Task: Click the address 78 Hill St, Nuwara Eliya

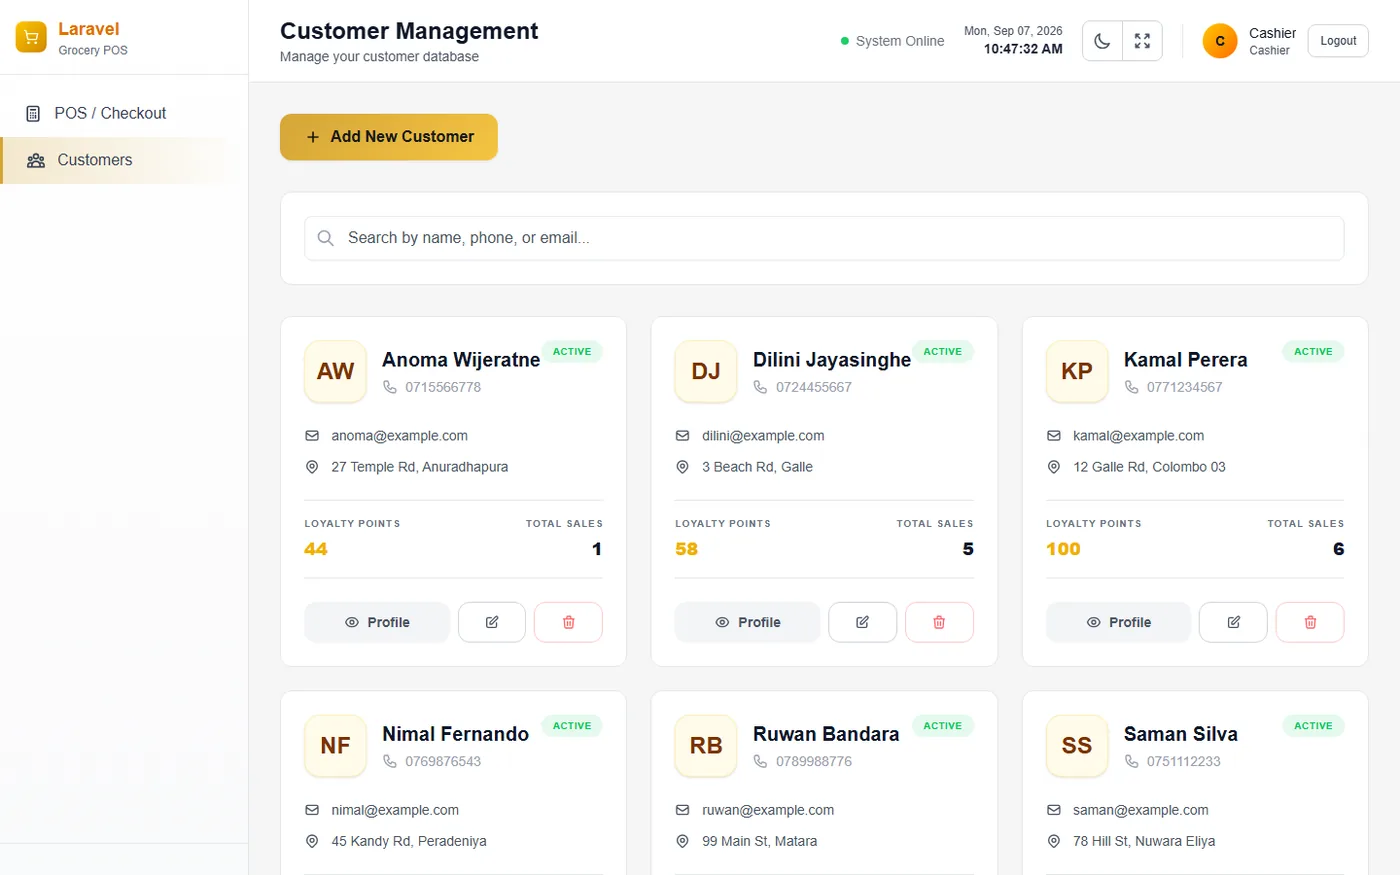Action: tap(1144, 841)
